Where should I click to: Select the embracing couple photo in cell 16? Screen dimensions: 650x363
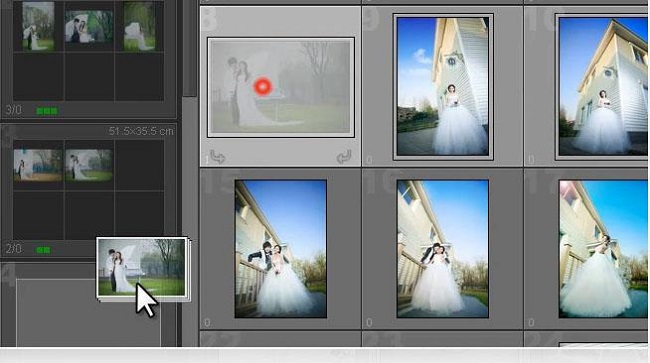443,249
